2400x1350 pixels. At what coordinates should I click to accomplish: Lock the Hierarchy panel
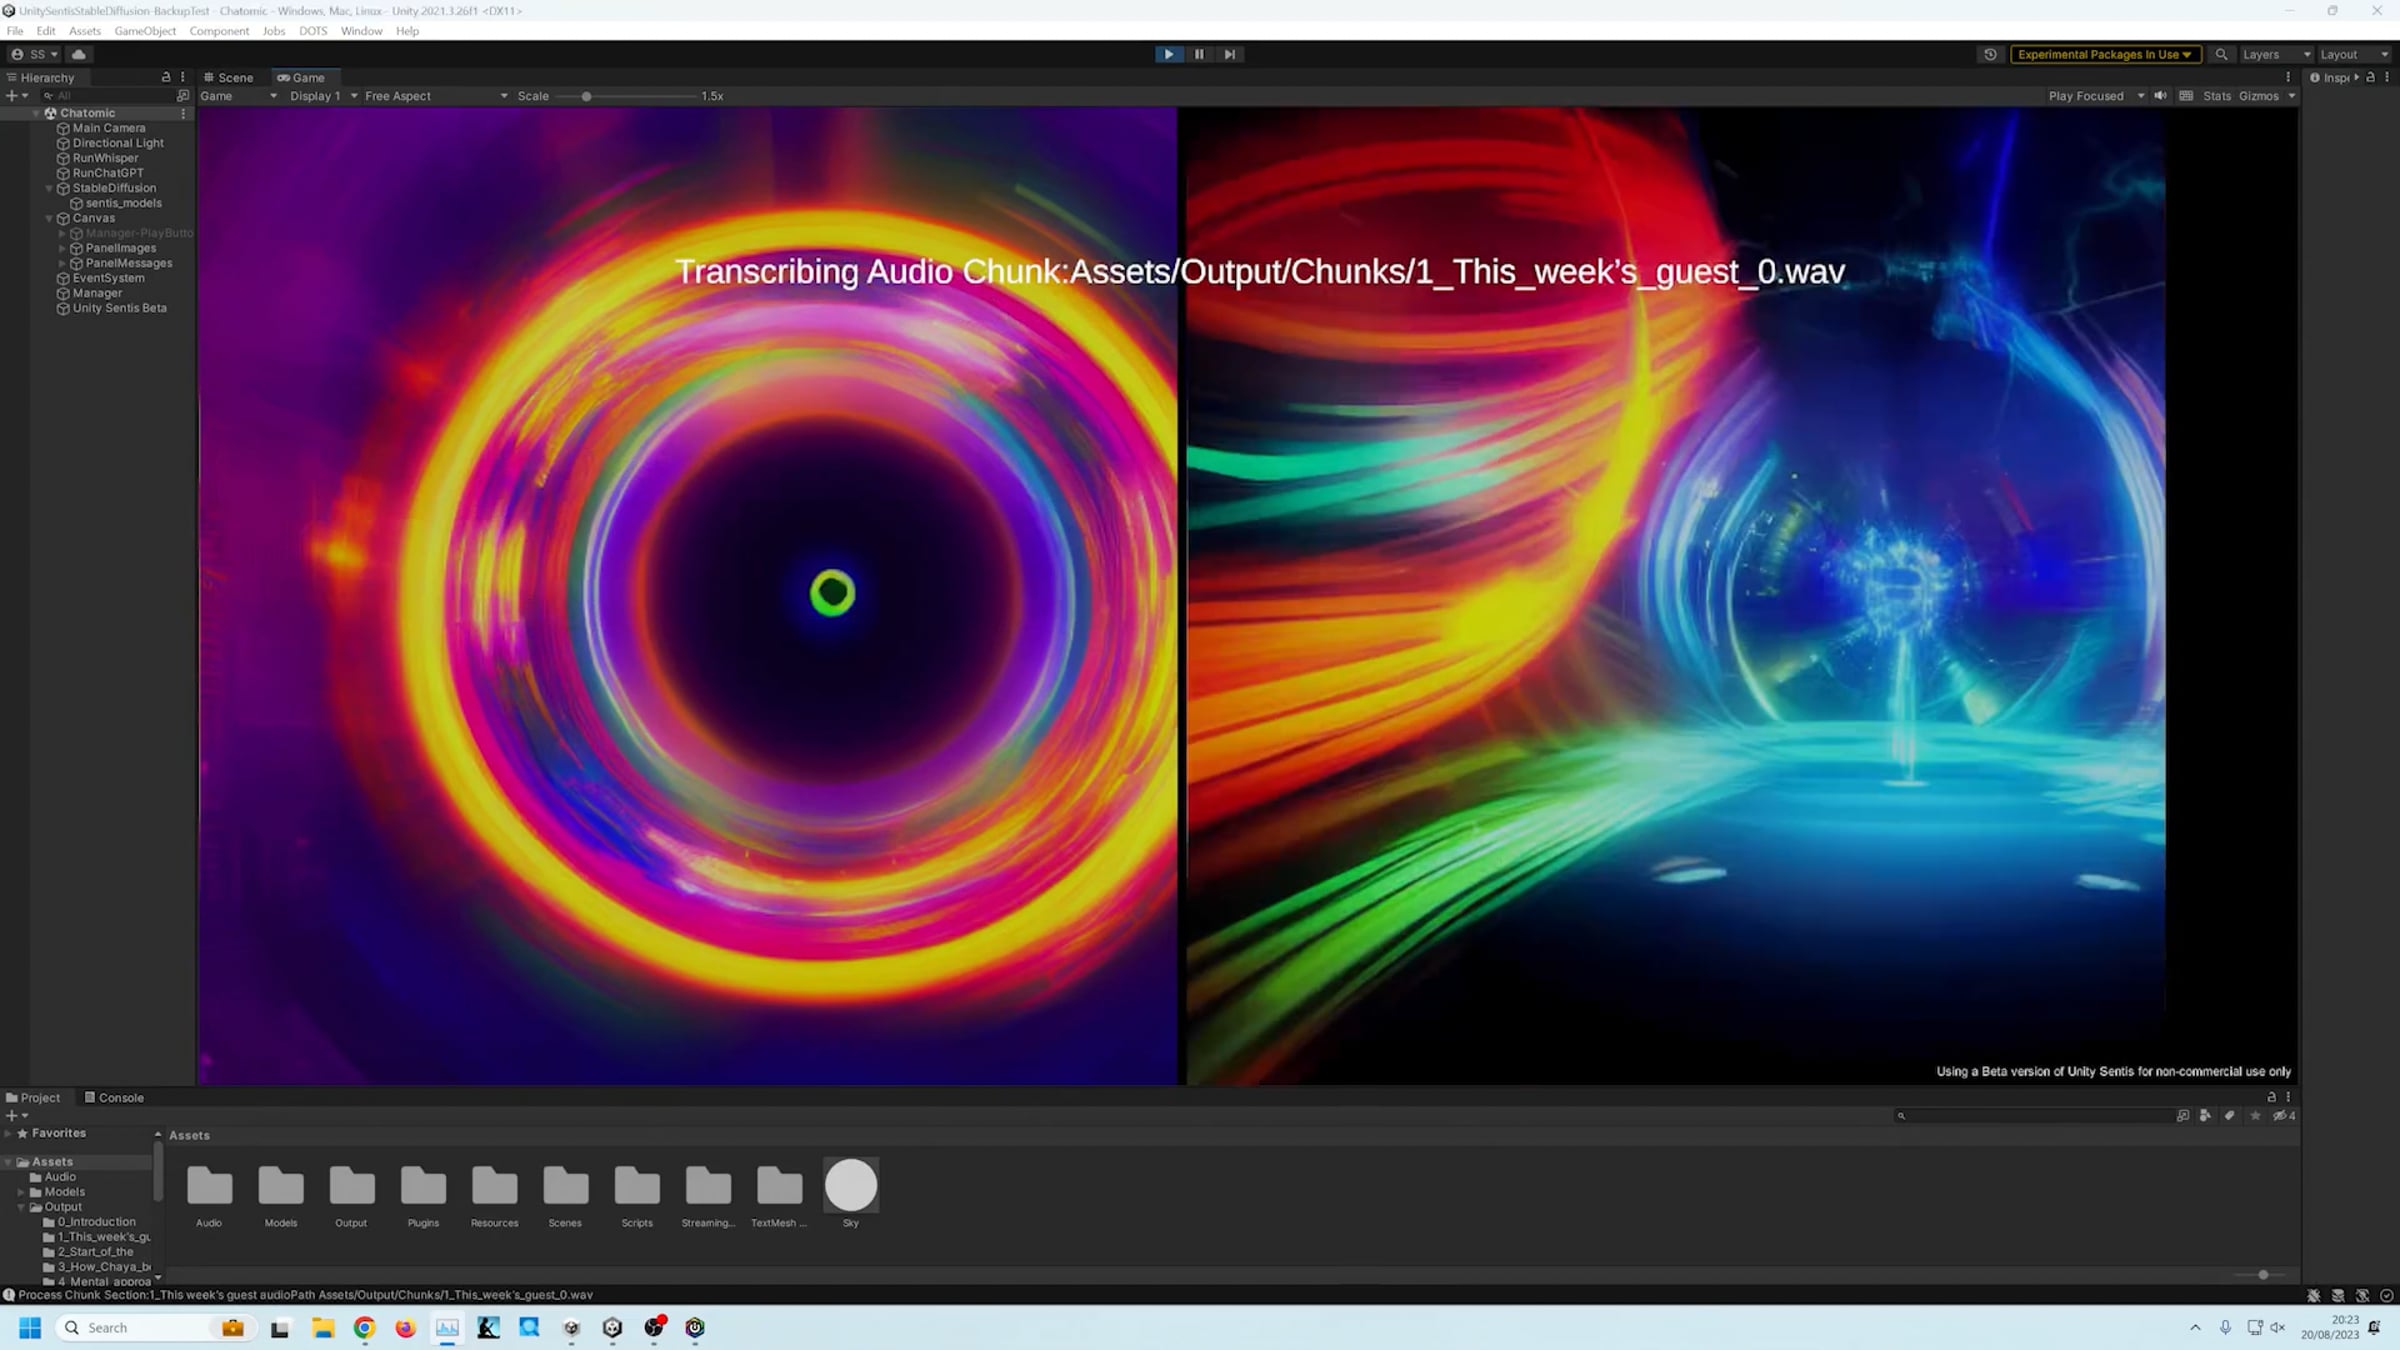click(x=166, y=77)
